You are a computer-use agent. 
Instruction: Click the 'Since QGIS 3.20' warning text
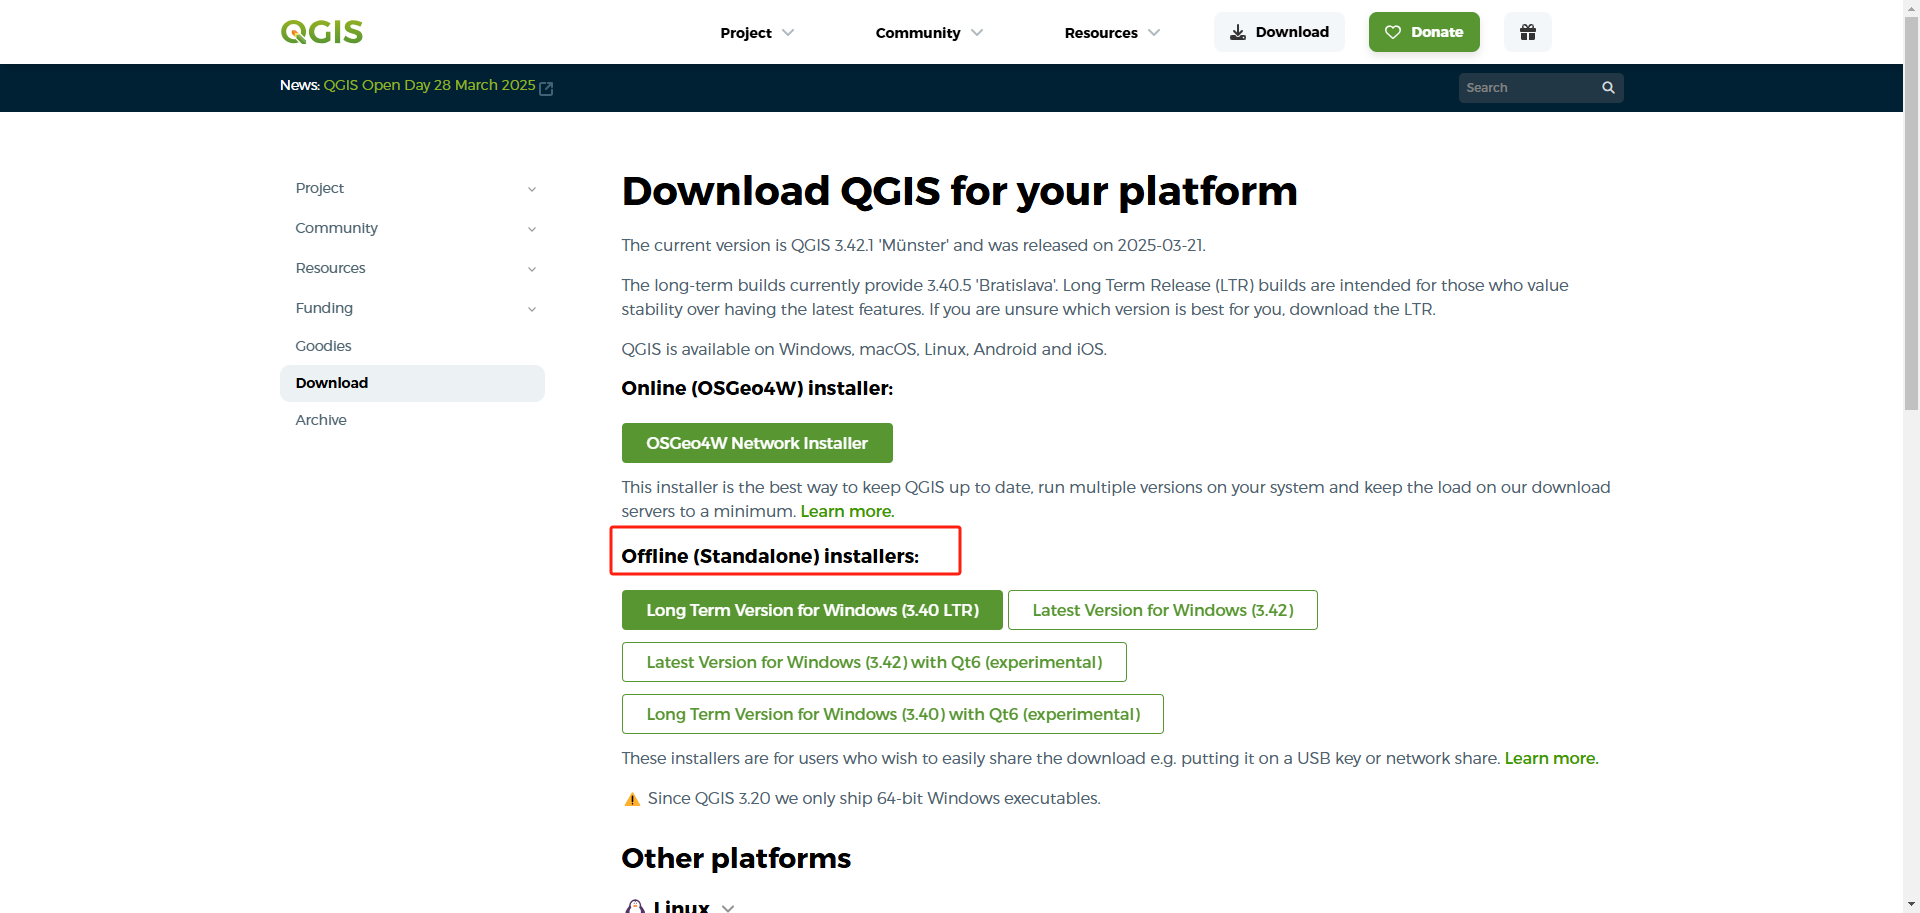tap(874, 798)
